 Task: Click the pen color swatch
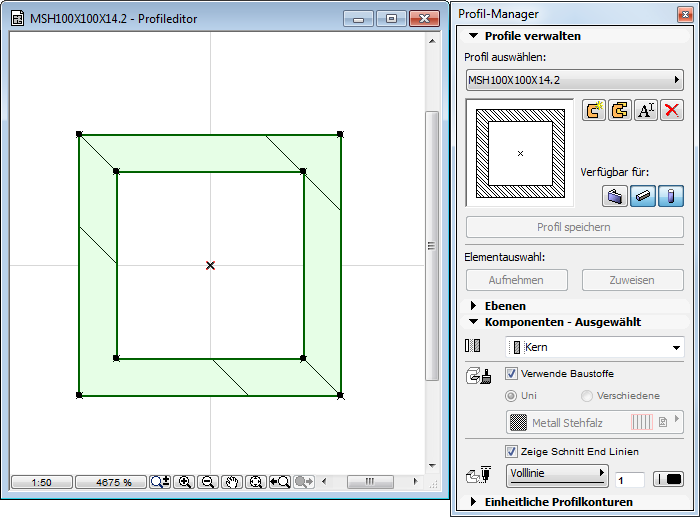tap(668, 479)
